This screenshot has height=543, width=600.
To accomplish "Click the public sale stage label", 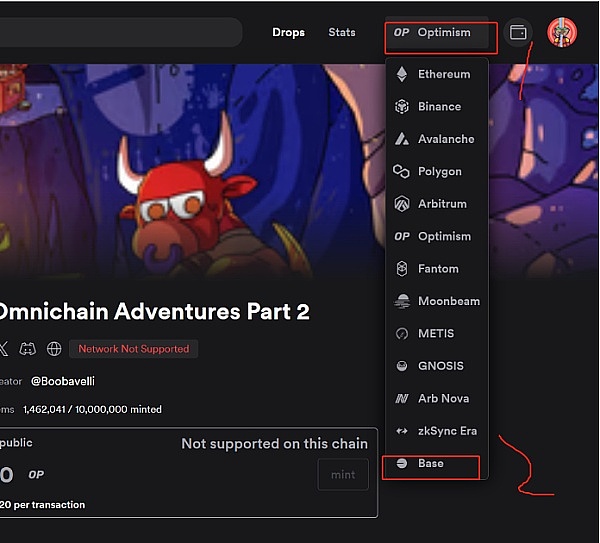I will [16, 443].
